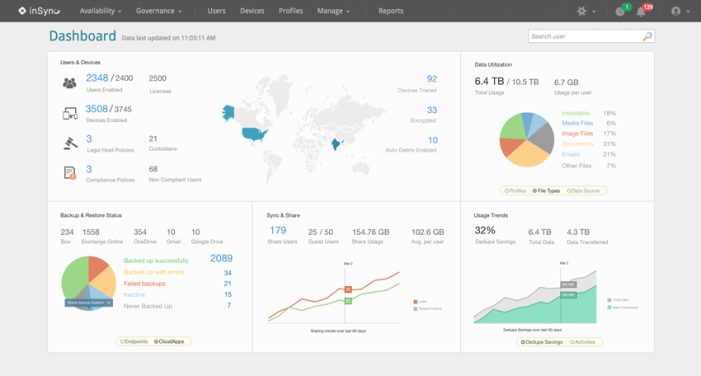
Task: Click the Devices Enabled icon
Action: [x=70, y=114]
